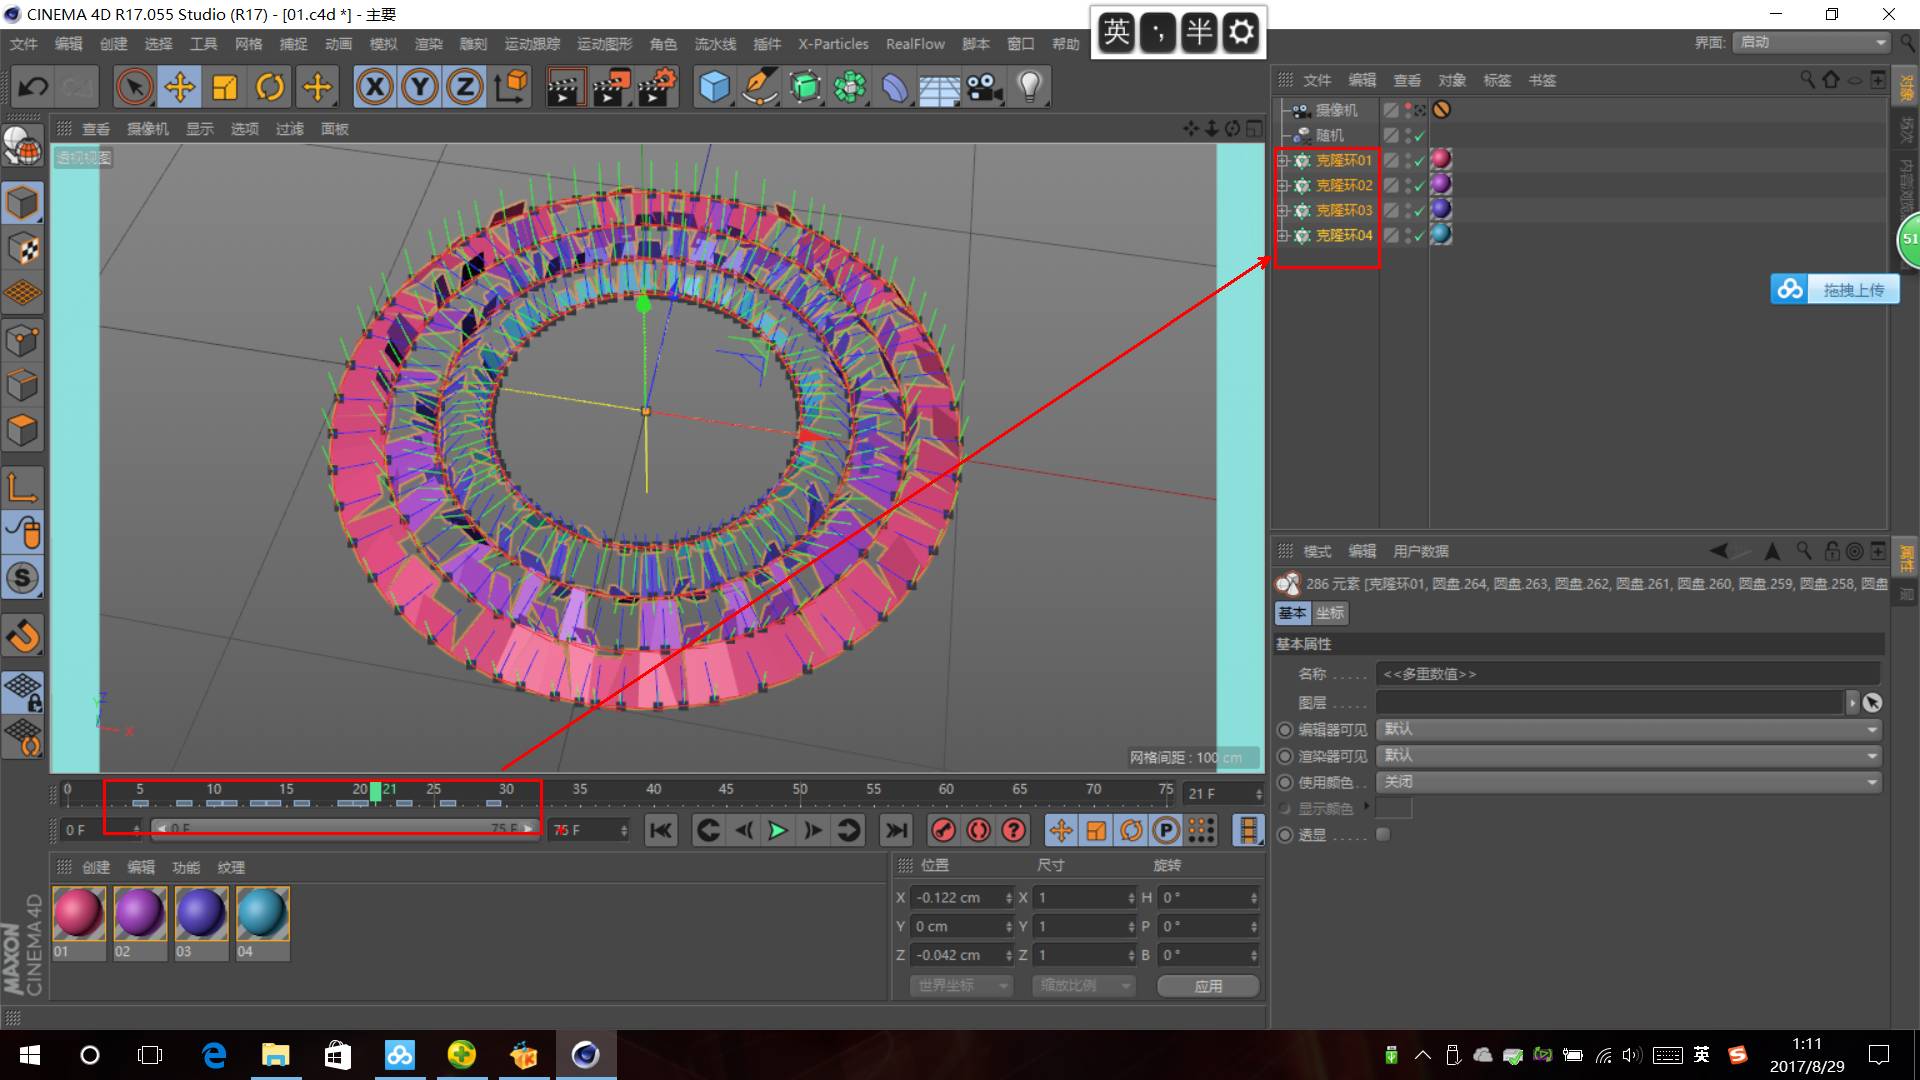Click the 应用 button
Viewport: 1920px width, 1080px height.
[x=1207, y=986]
